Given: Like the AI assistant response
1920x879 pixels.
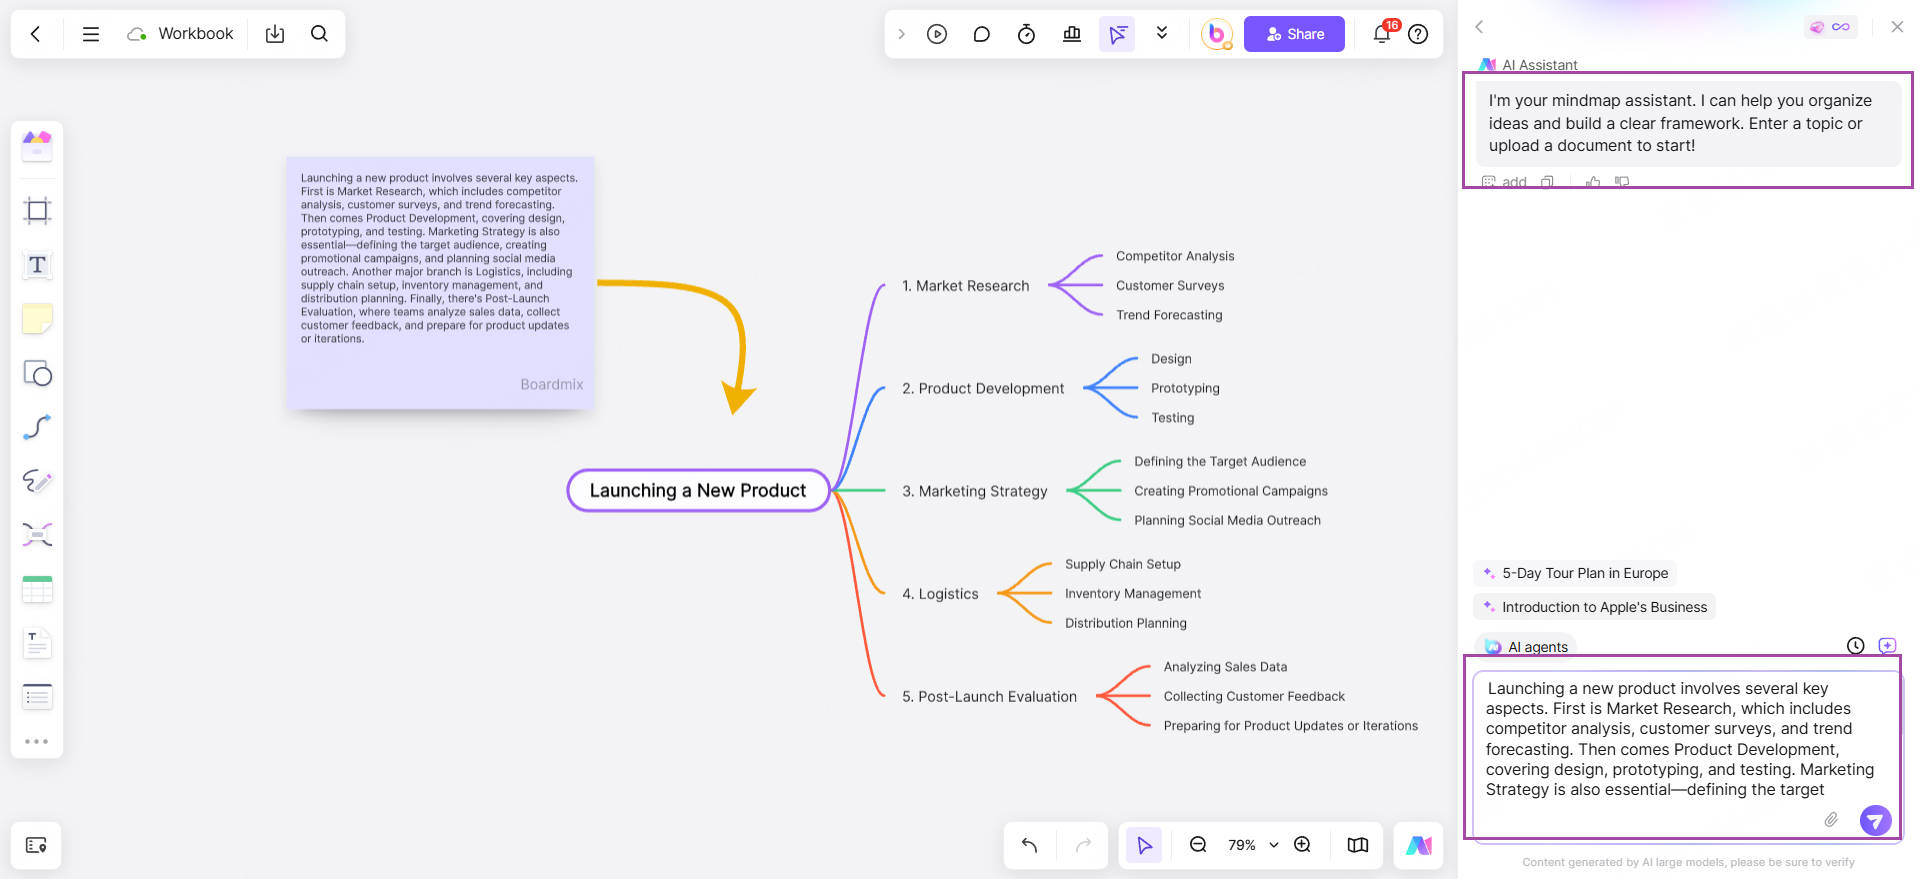Looking at the screenshot, I should pos(1593,182).
